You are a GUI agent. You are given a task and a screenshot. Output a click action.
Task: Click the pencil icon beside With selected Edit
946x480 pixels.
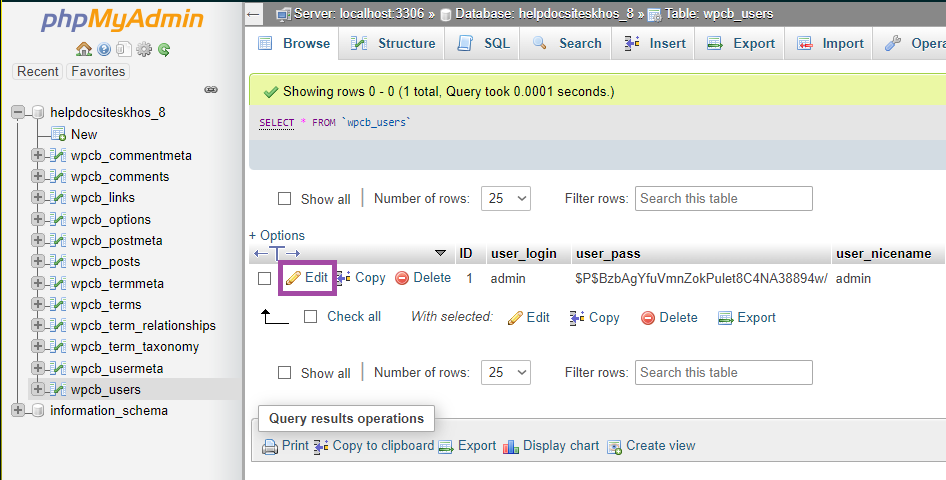pos(515,318)
